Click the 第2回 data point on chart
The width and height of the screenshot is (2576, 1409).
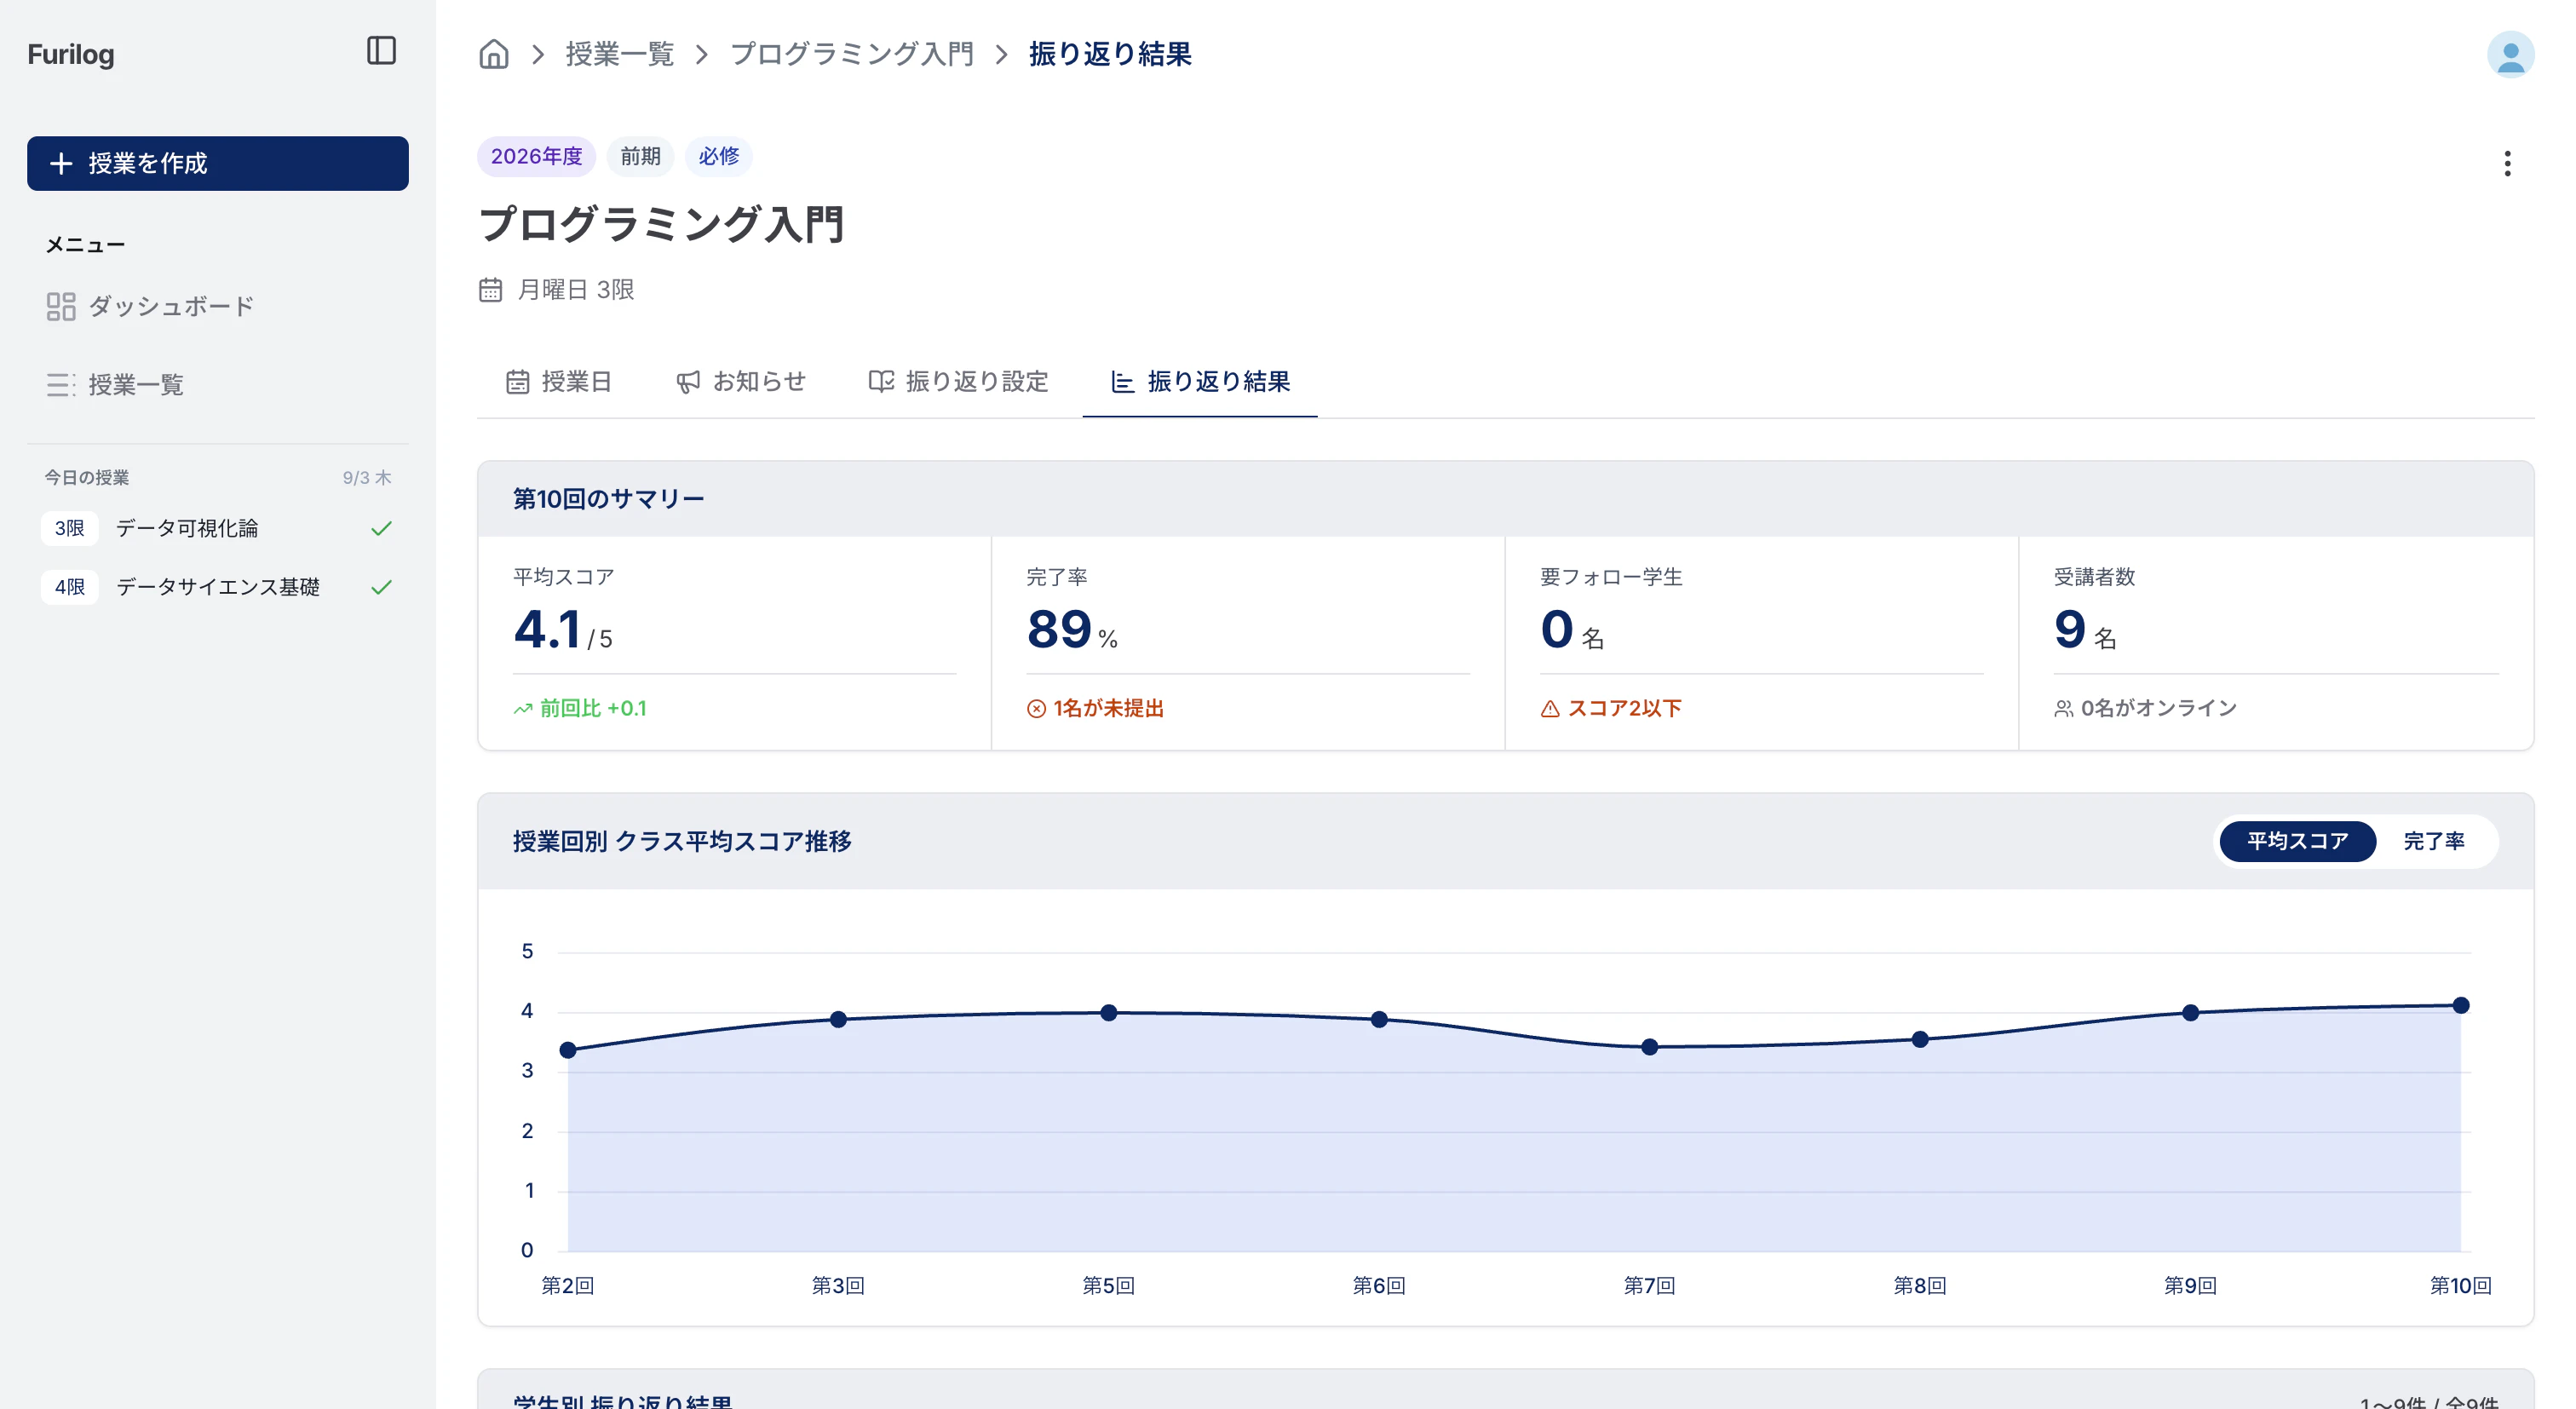pos(568,1051)
